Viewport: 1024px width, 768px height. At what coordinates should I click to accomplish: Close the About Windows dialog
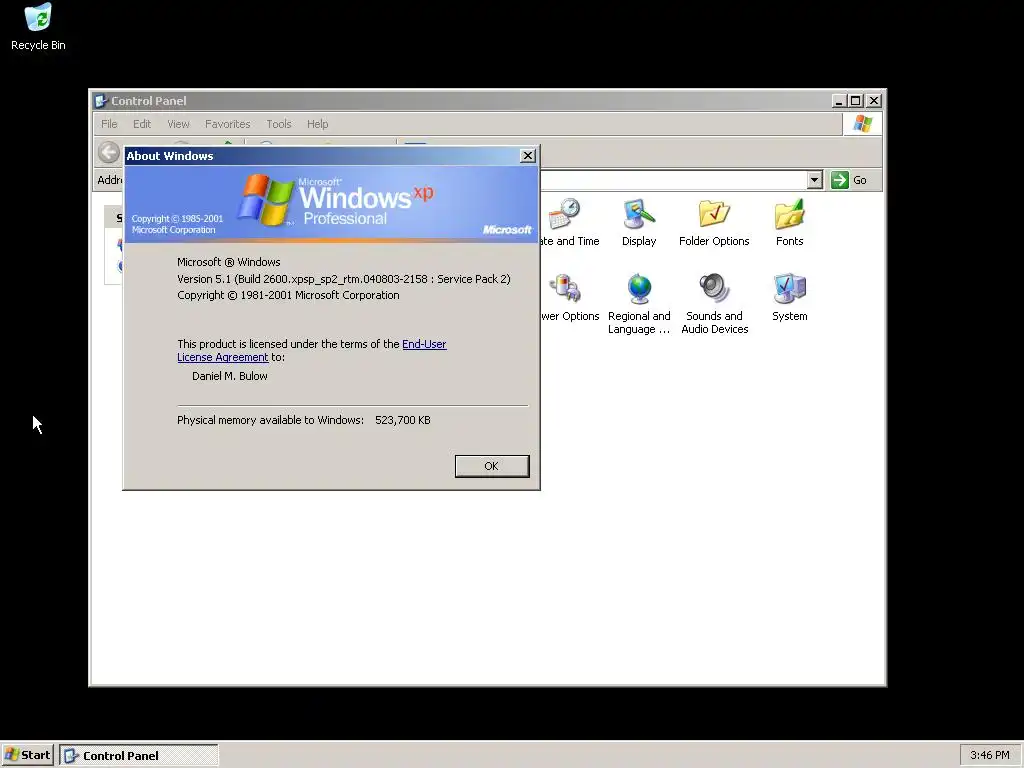click(x=528, y=155)
